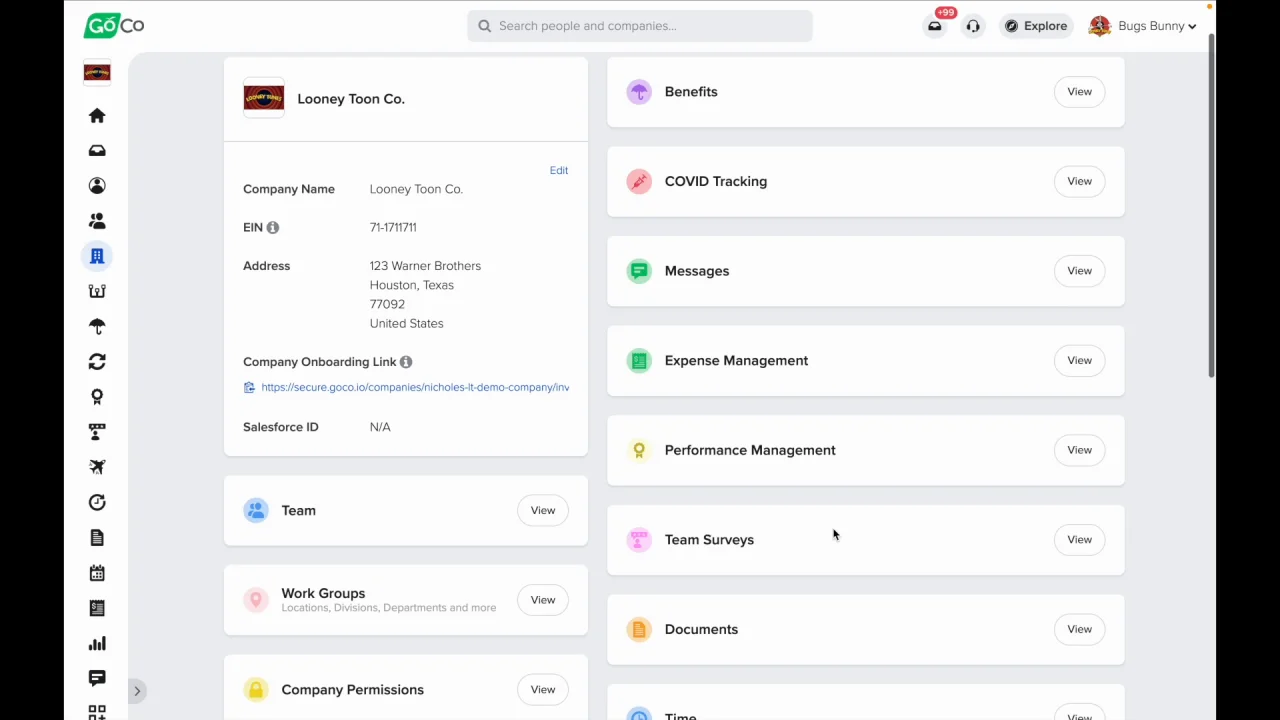Open the profile circle sidebar icon

[x=97, y=186]
